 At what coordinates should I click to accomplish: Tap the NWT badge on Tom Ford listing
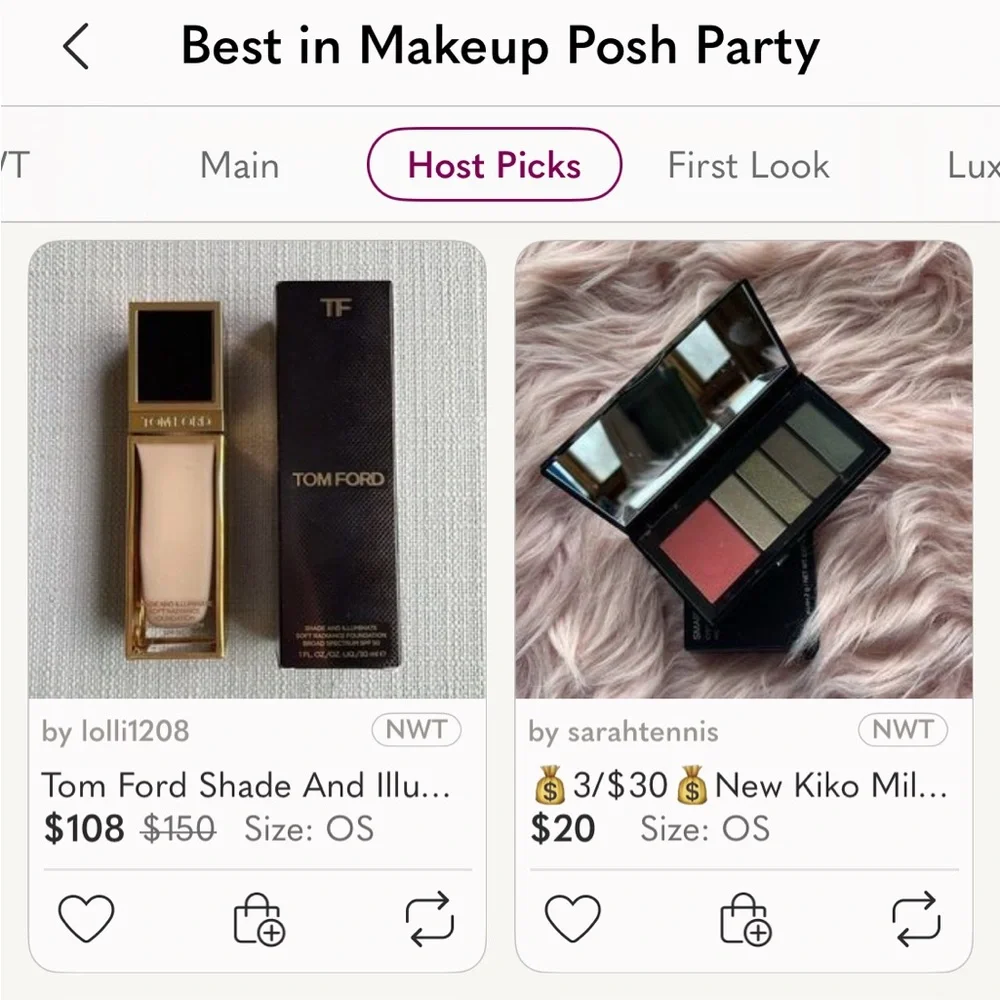click(x=416, y=729)
